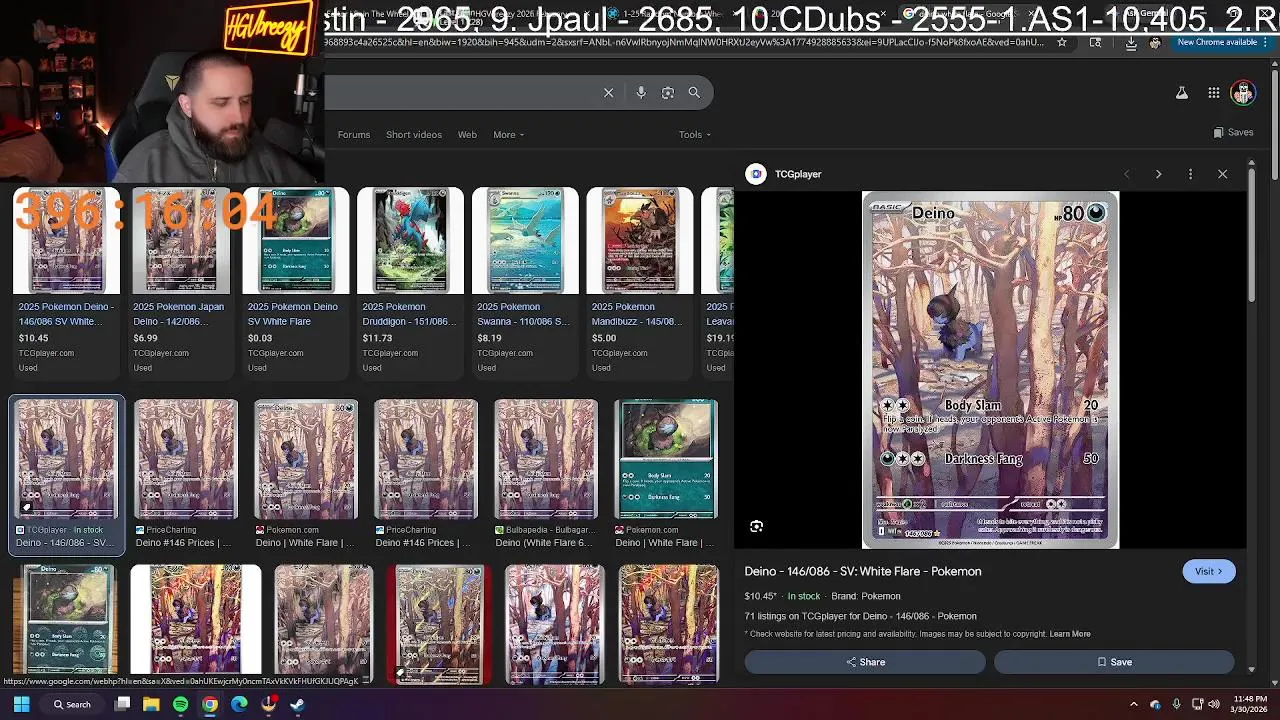Image resolution: width=1280 pixels, height=720 pixels.
Task: Open Task View in the taskbar
Action: [122, 704]
